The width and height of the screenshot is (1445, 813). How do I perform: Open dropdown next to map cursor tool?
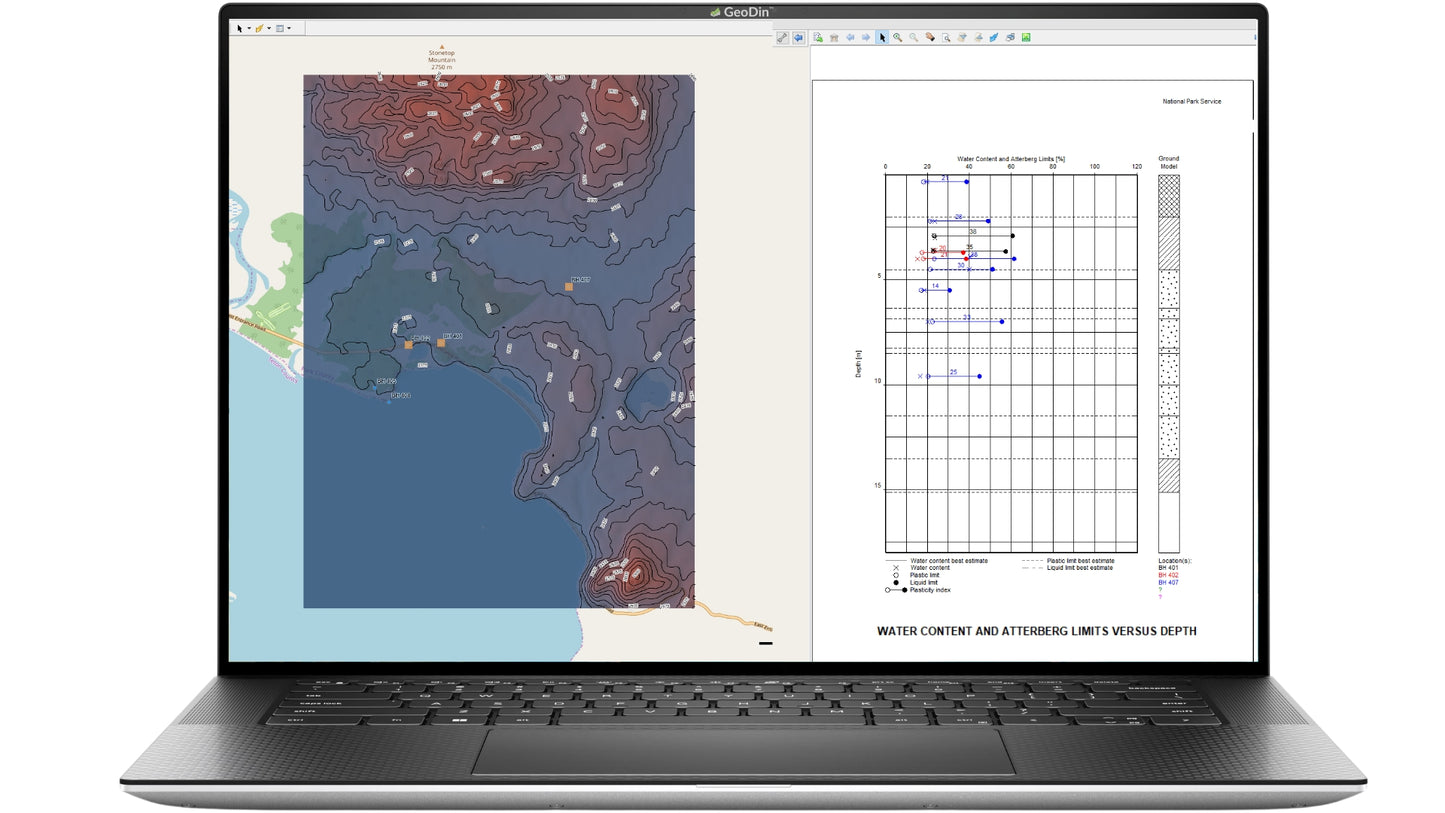tap(249, 29)
